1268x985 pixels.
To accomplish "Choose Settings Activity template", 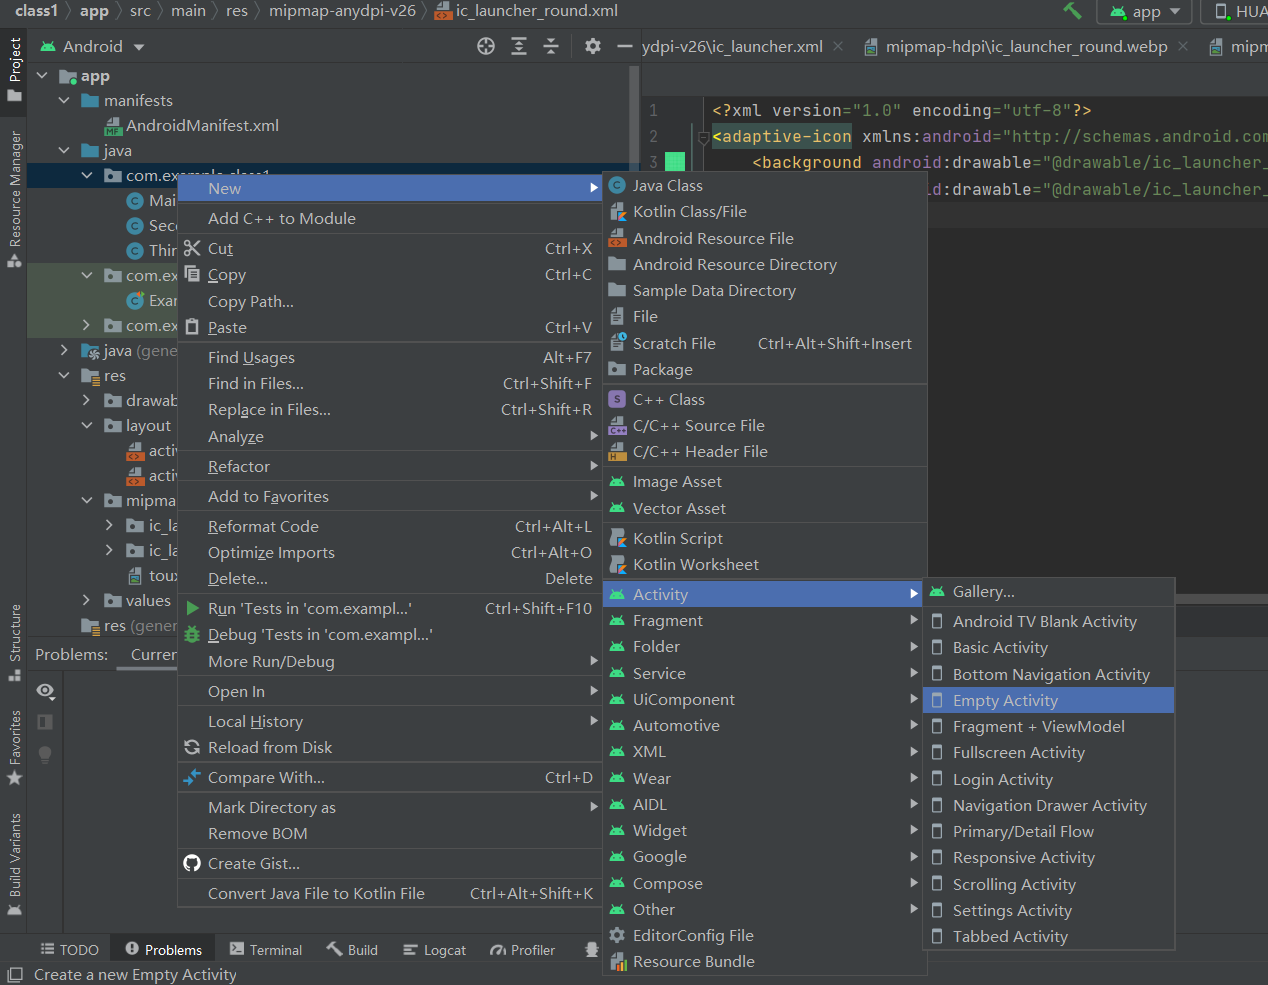I will (1048, 911).
